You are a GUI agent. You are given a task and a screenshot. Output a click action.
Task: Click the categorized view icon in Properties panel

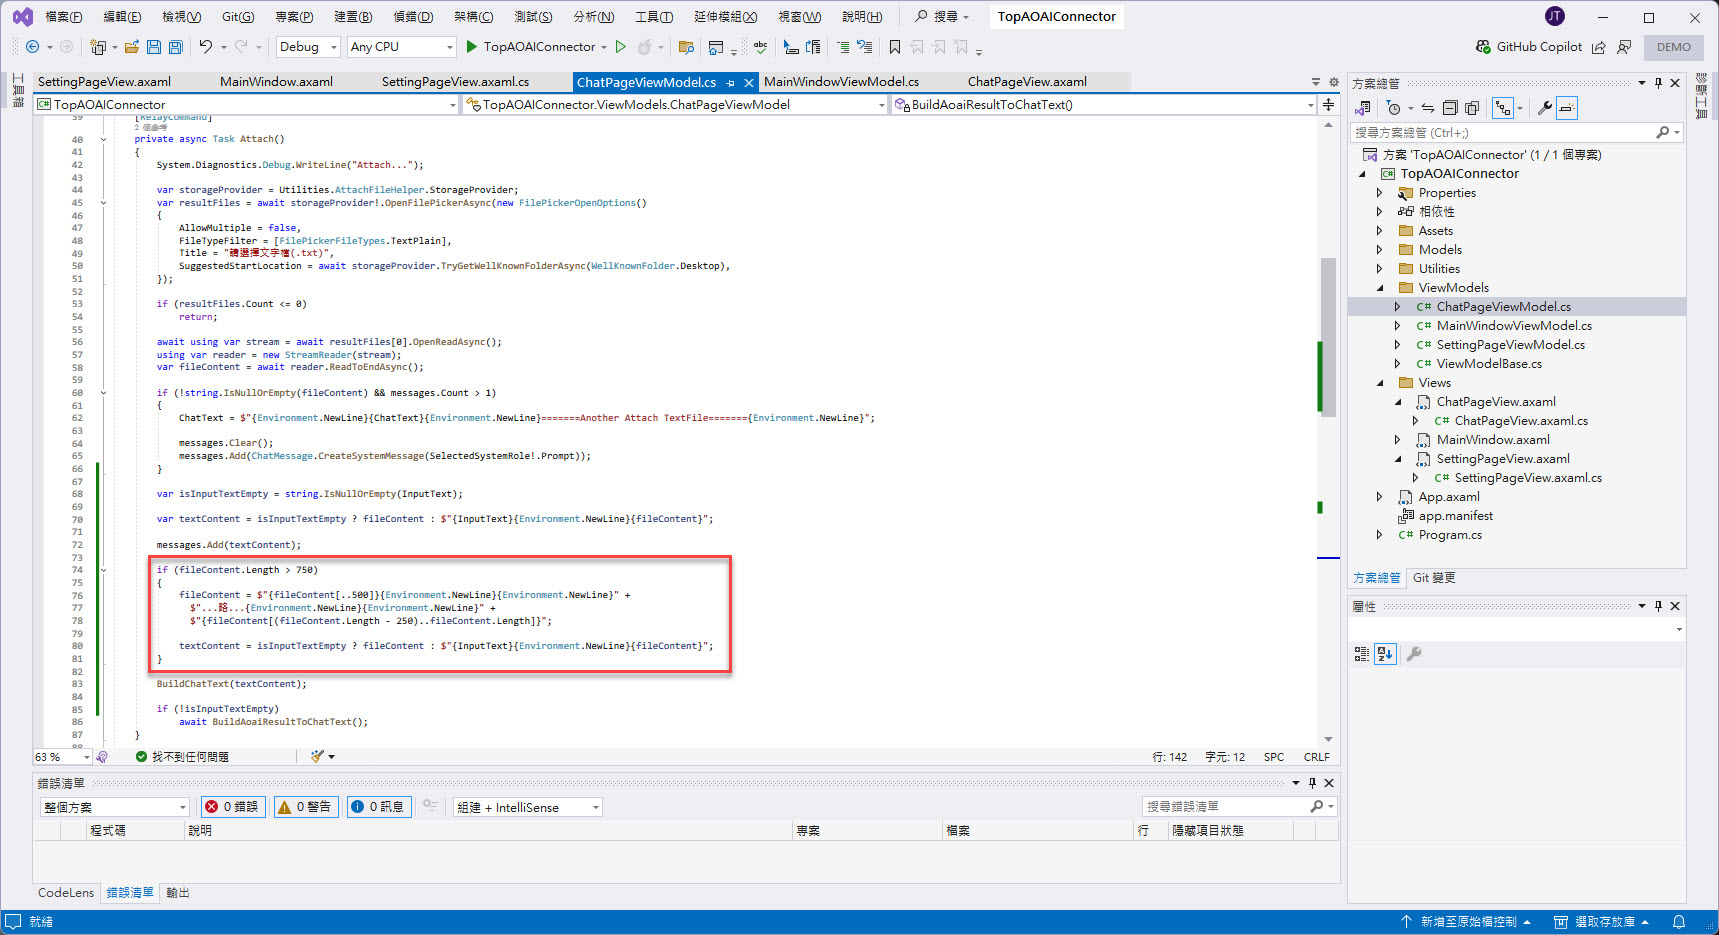[1362, 654]
